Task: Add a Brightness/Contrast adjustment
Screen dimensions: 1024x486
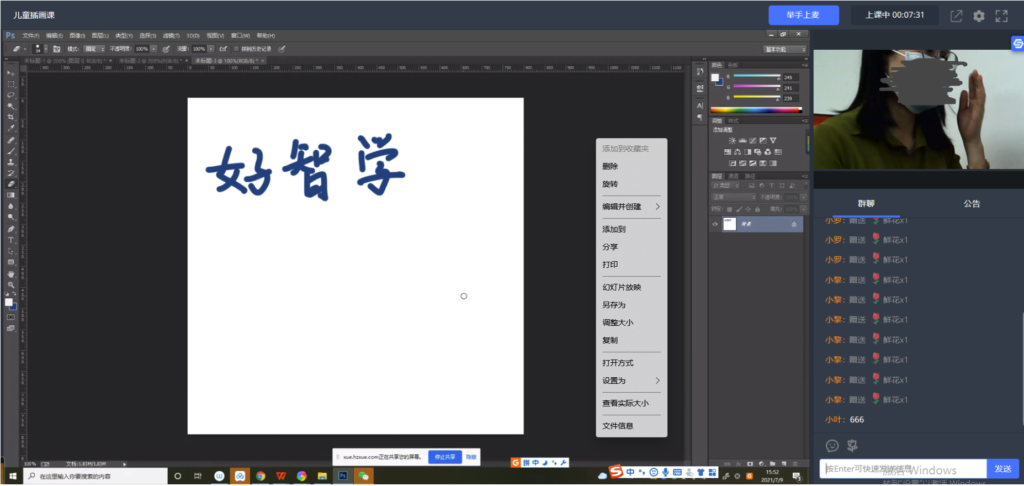Action: tap(732, 140)
